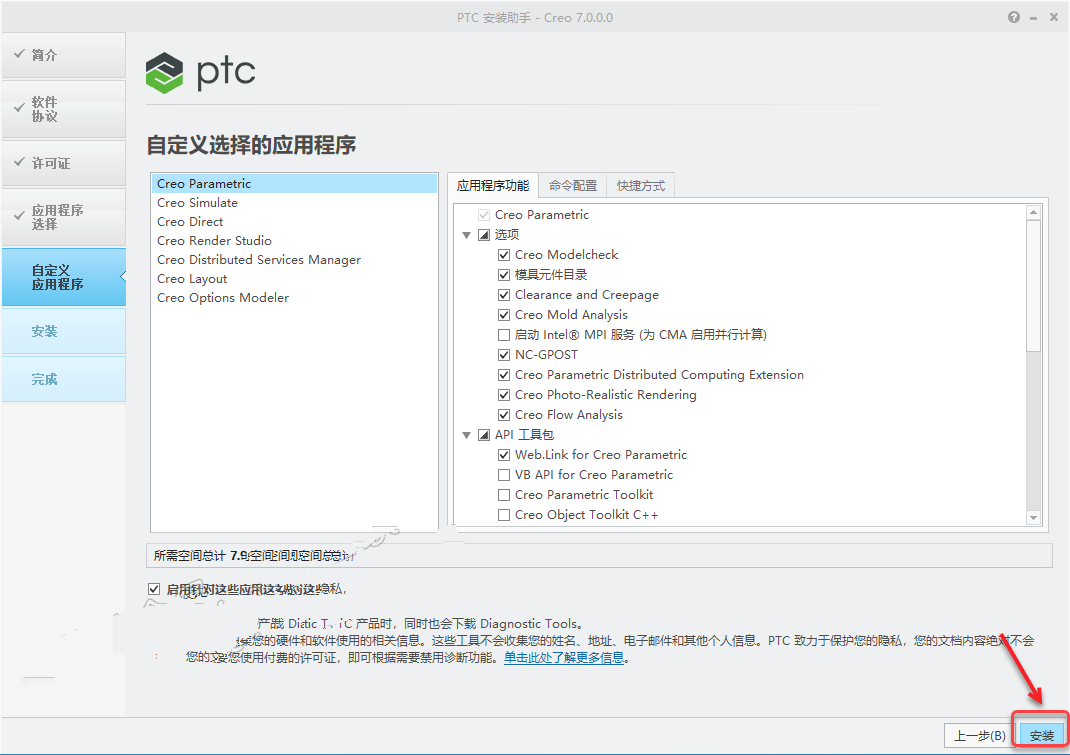Toggle NC-GPOST checkbox
The image size is (1070, 755).
pos(504,354)
